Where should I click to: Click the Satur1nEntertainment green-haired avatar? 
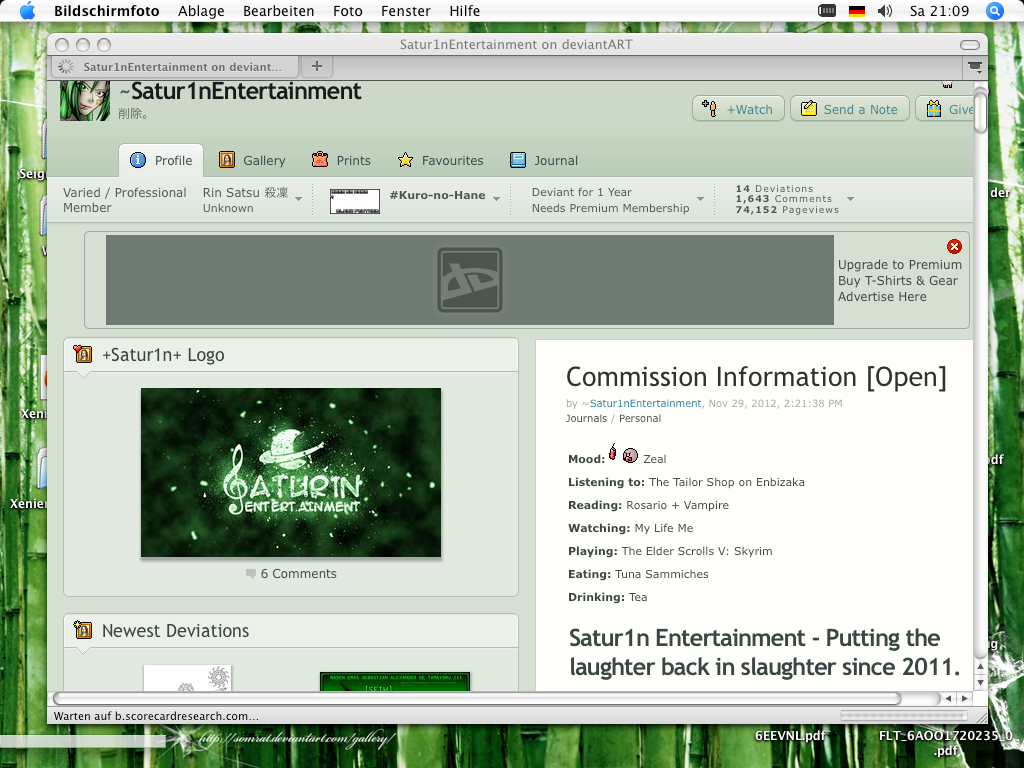pyautogui.click(x=85, y=101)
